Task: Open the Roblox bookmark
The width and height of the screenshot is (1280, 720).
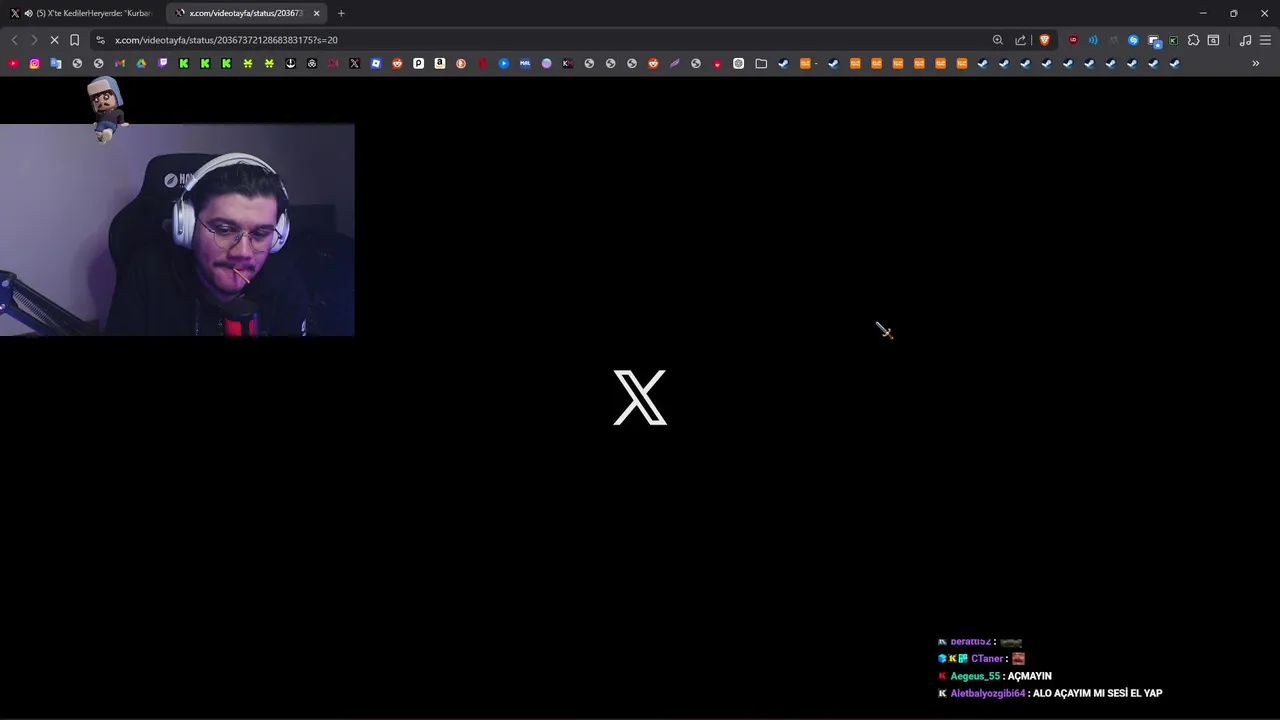Action: [375, 63]
